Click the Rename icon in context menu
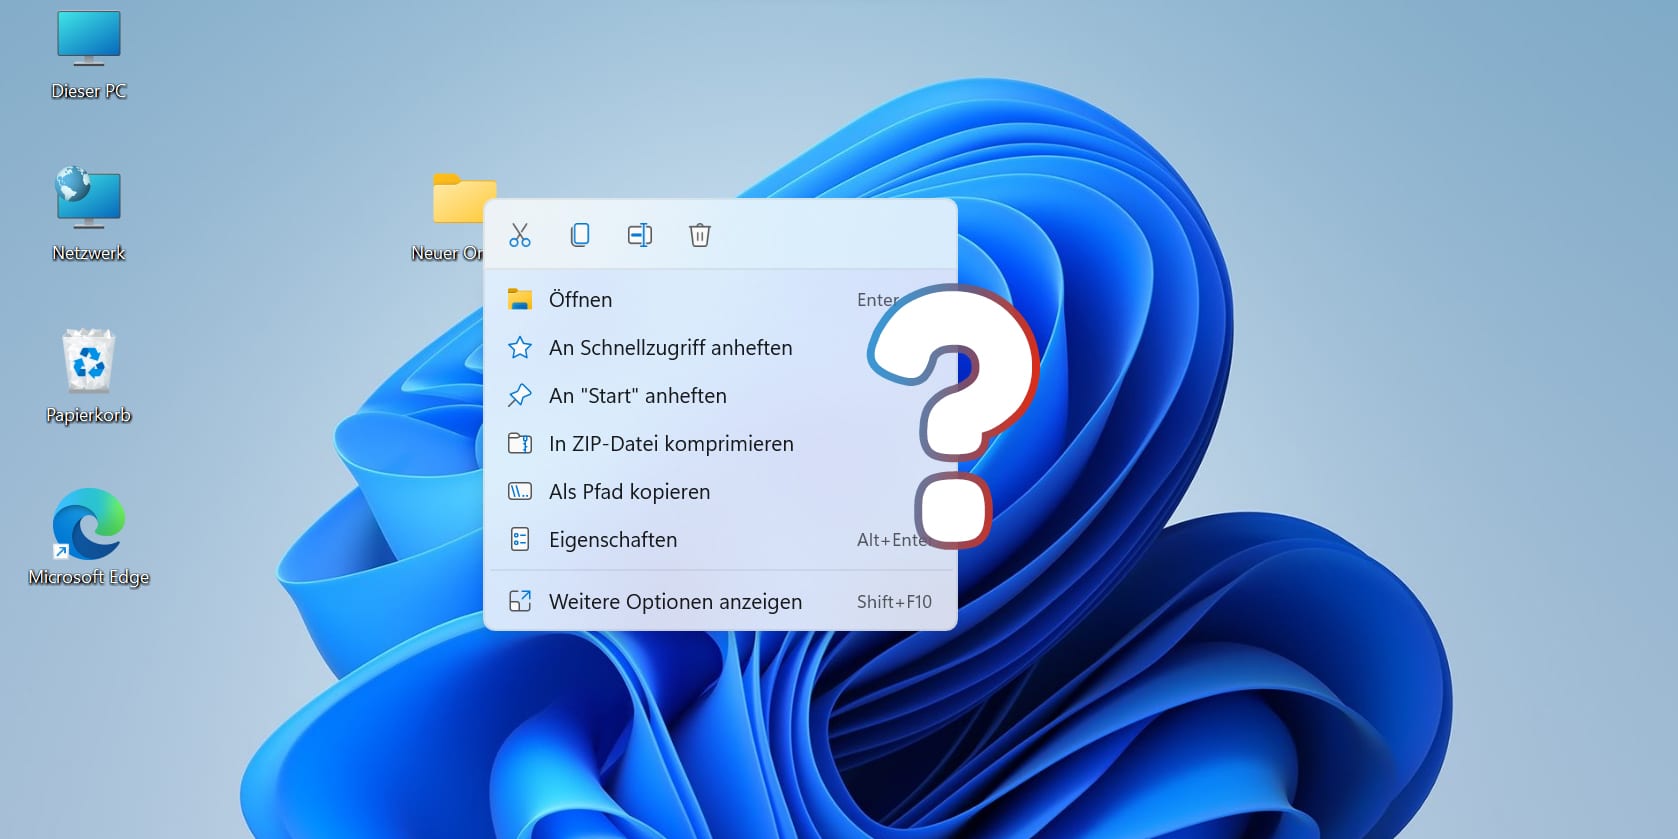 [640, 235]
